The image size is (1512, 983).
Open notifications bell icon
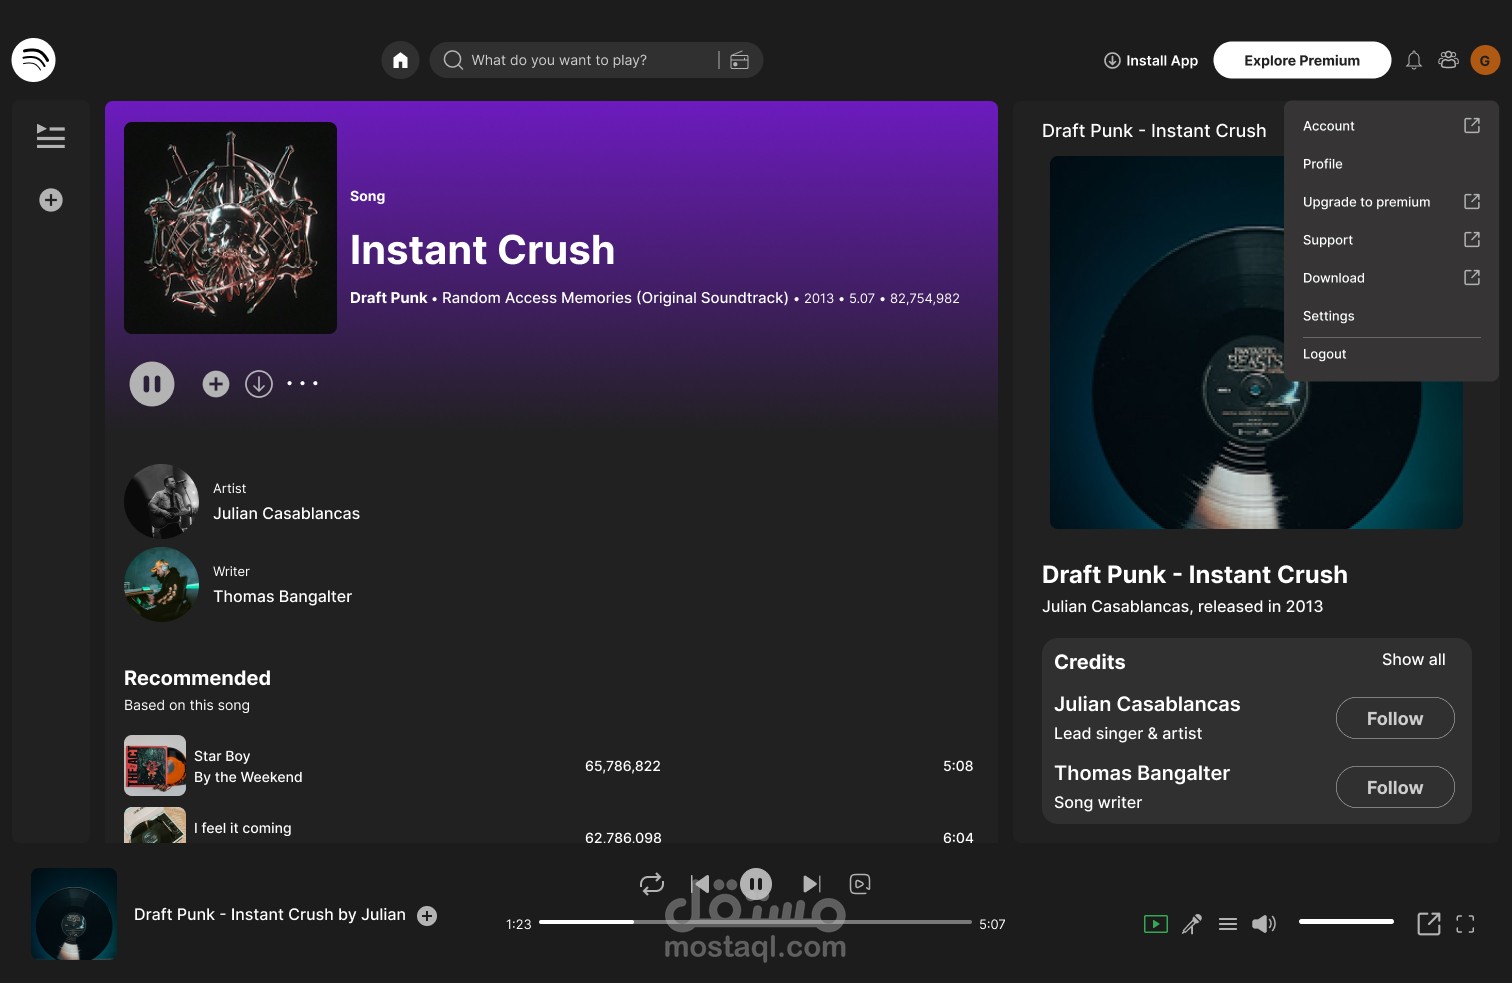coord(1414,60)
